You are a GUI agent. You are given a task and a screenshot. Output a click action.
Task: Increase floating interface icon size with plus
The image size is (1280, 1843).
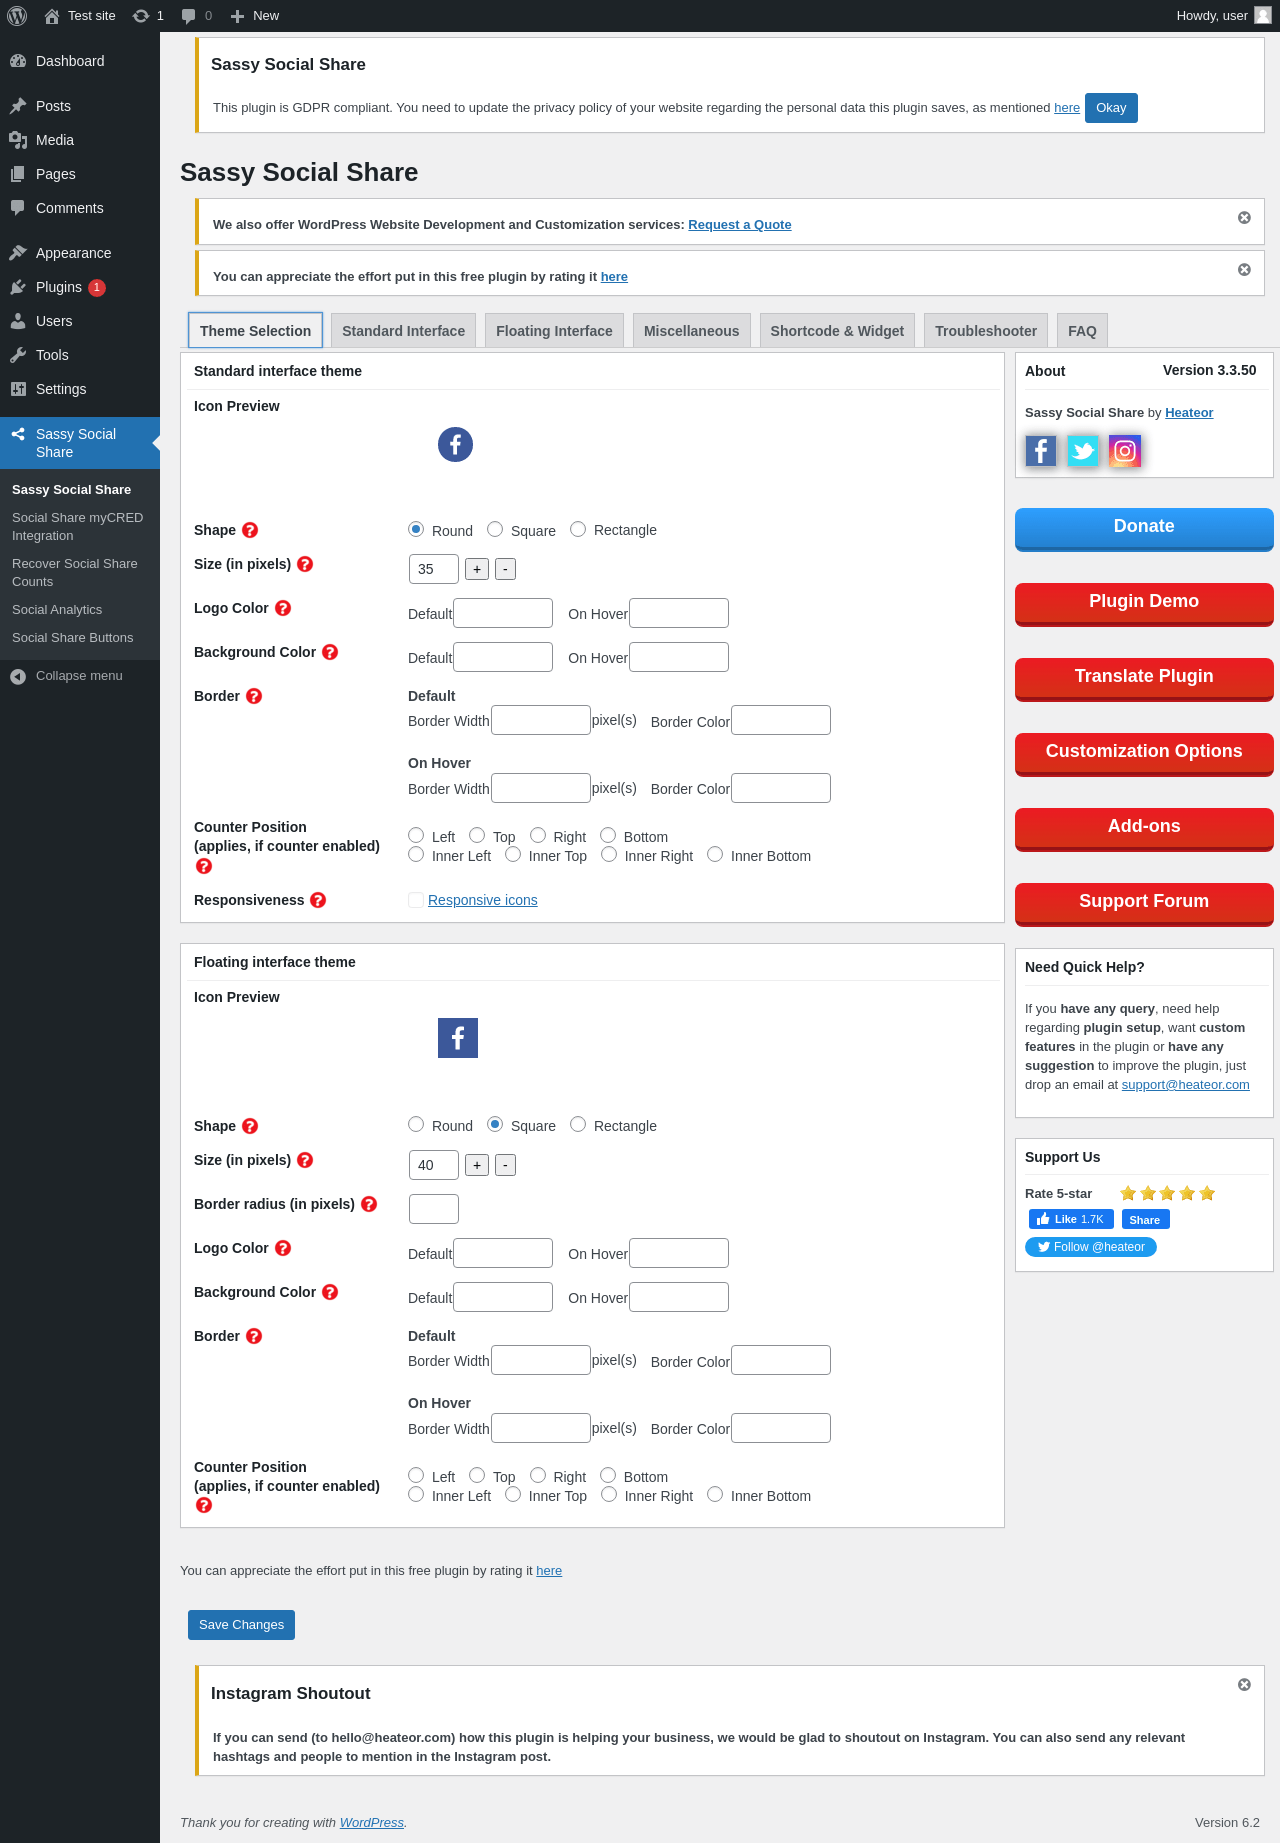(477, 1165)
